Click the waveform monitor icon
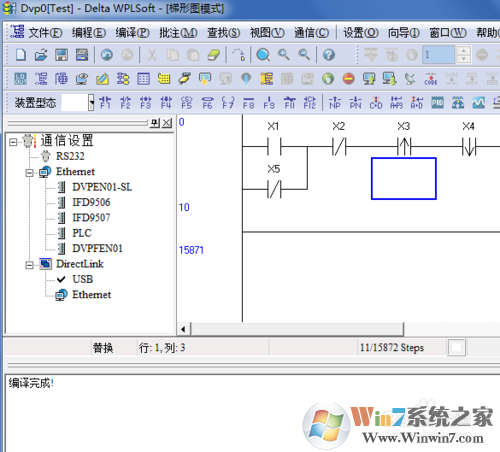 478,103
